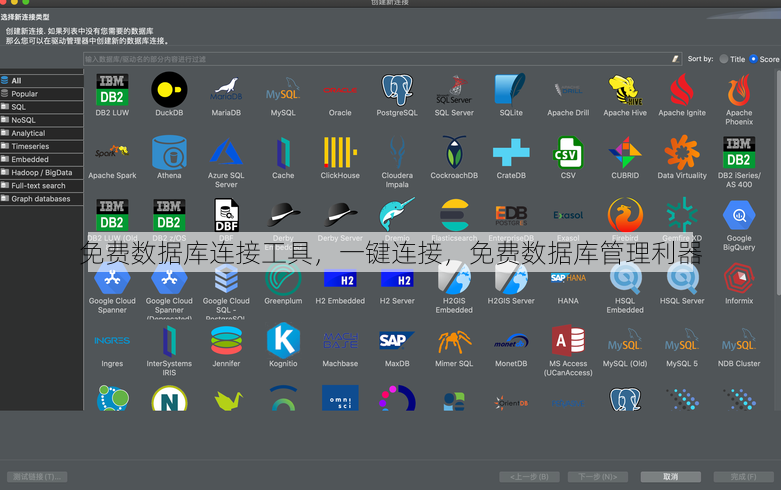Pick the Jennifer database icon
The width and height of the screenshot is (781, 490).
click(226, 342)
